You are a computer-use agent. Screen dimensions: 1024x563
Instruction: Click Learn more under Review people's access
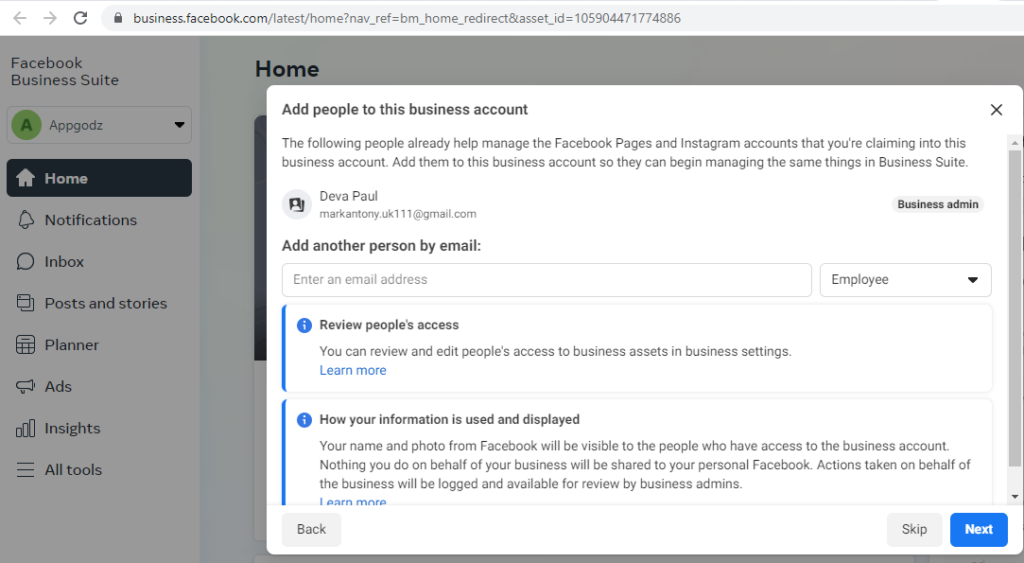point(353,370)
